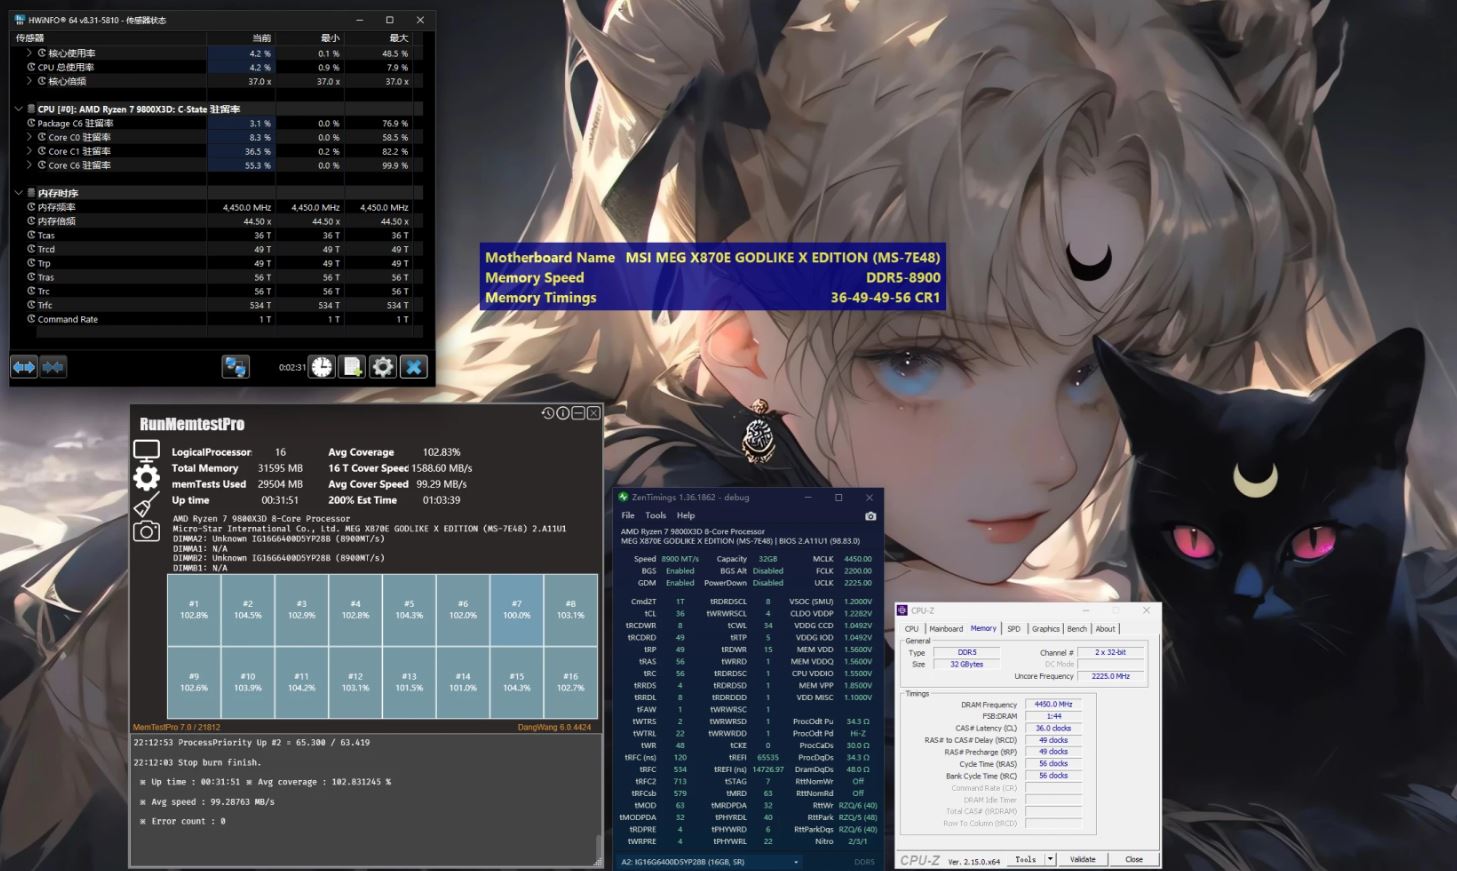
Task: Open HWiNFO sensor settings via the gear icon
Action: click(x=382, y=366)
